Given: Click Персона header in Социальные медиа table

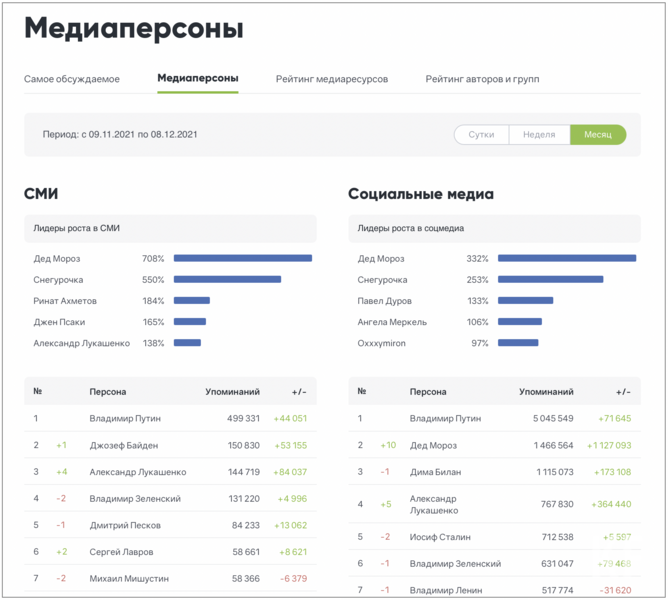Looking at the screenshot, I should click(x=428, y=392).
